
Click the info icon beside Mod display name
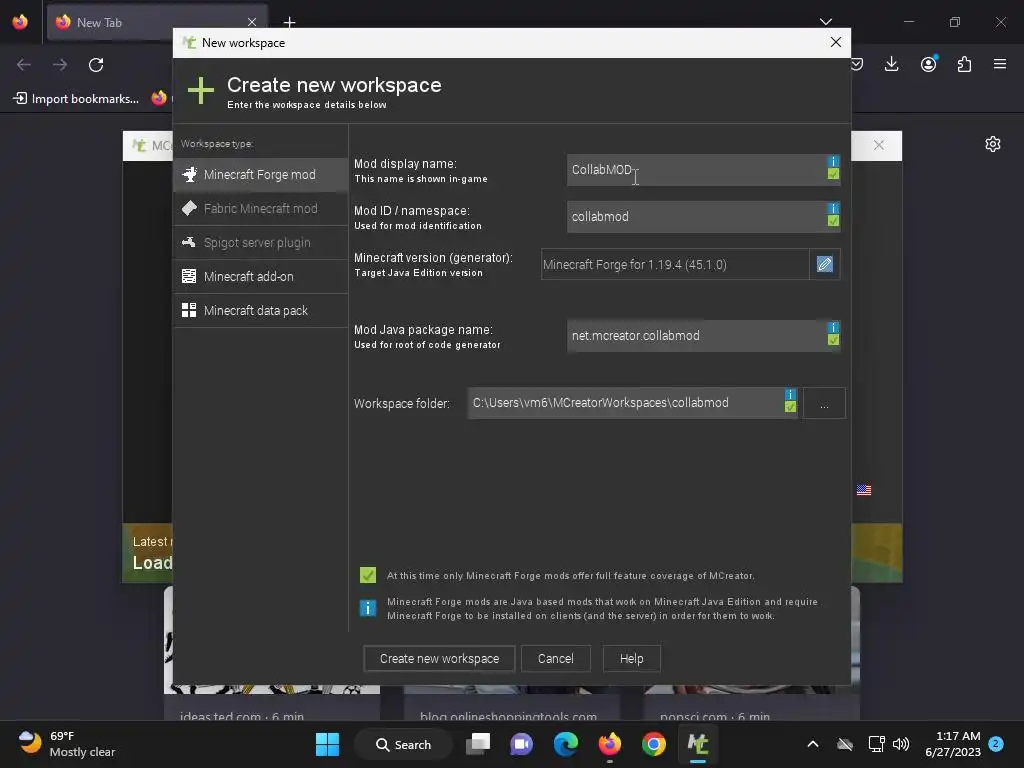tap(833, 161)
